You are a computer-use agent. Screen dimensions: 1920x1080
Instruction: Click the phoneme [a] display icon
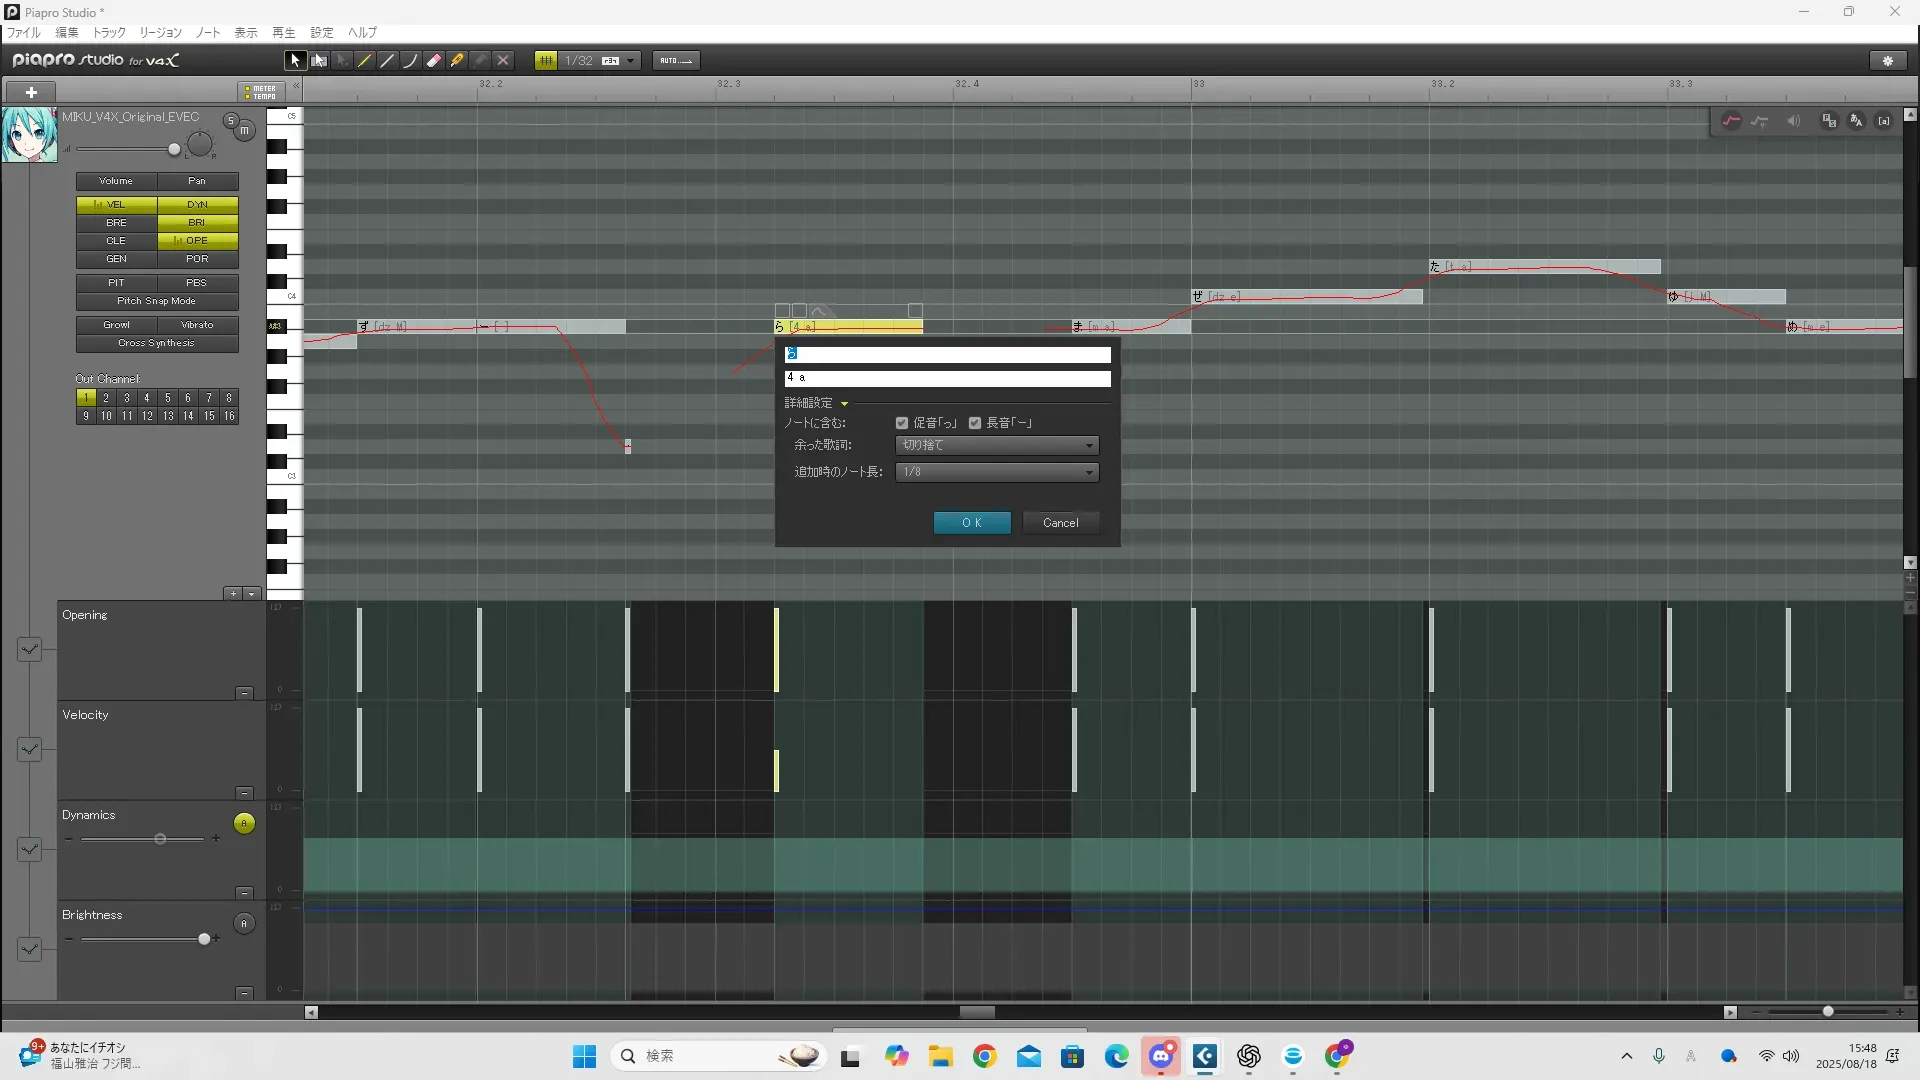tap(1884, 121)
